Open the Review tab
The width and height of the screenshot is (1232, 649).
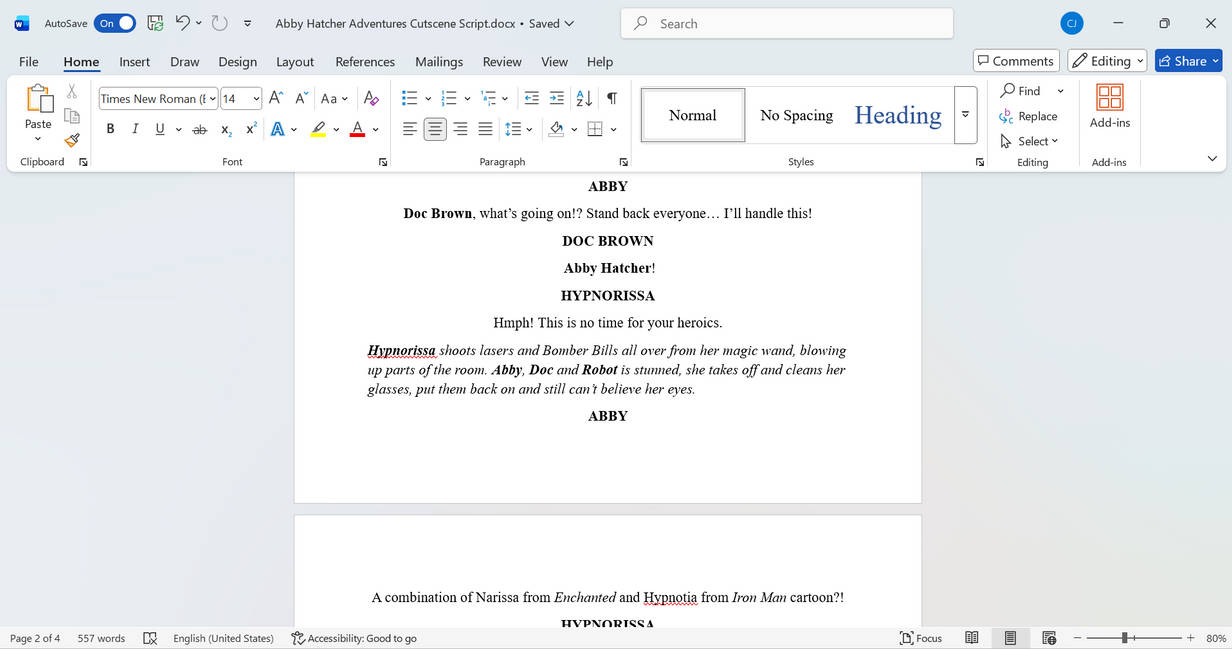click(x=502, y=61)
